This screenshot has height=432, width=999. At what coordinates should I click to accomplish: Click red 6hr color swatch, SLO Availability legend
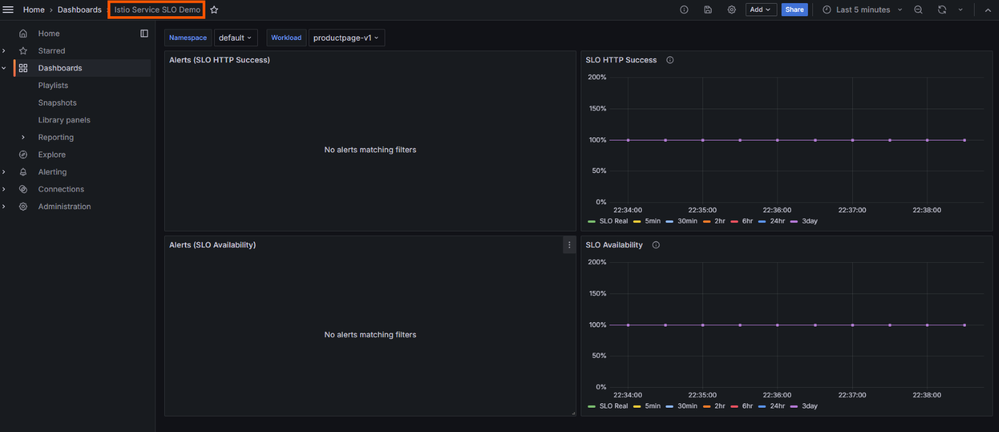coord(734,406)
